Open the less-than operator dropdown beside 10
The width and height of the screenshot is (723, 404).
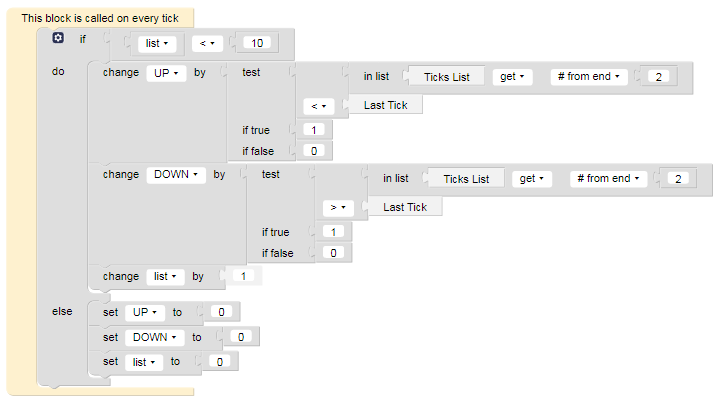(x=207, y=43)
